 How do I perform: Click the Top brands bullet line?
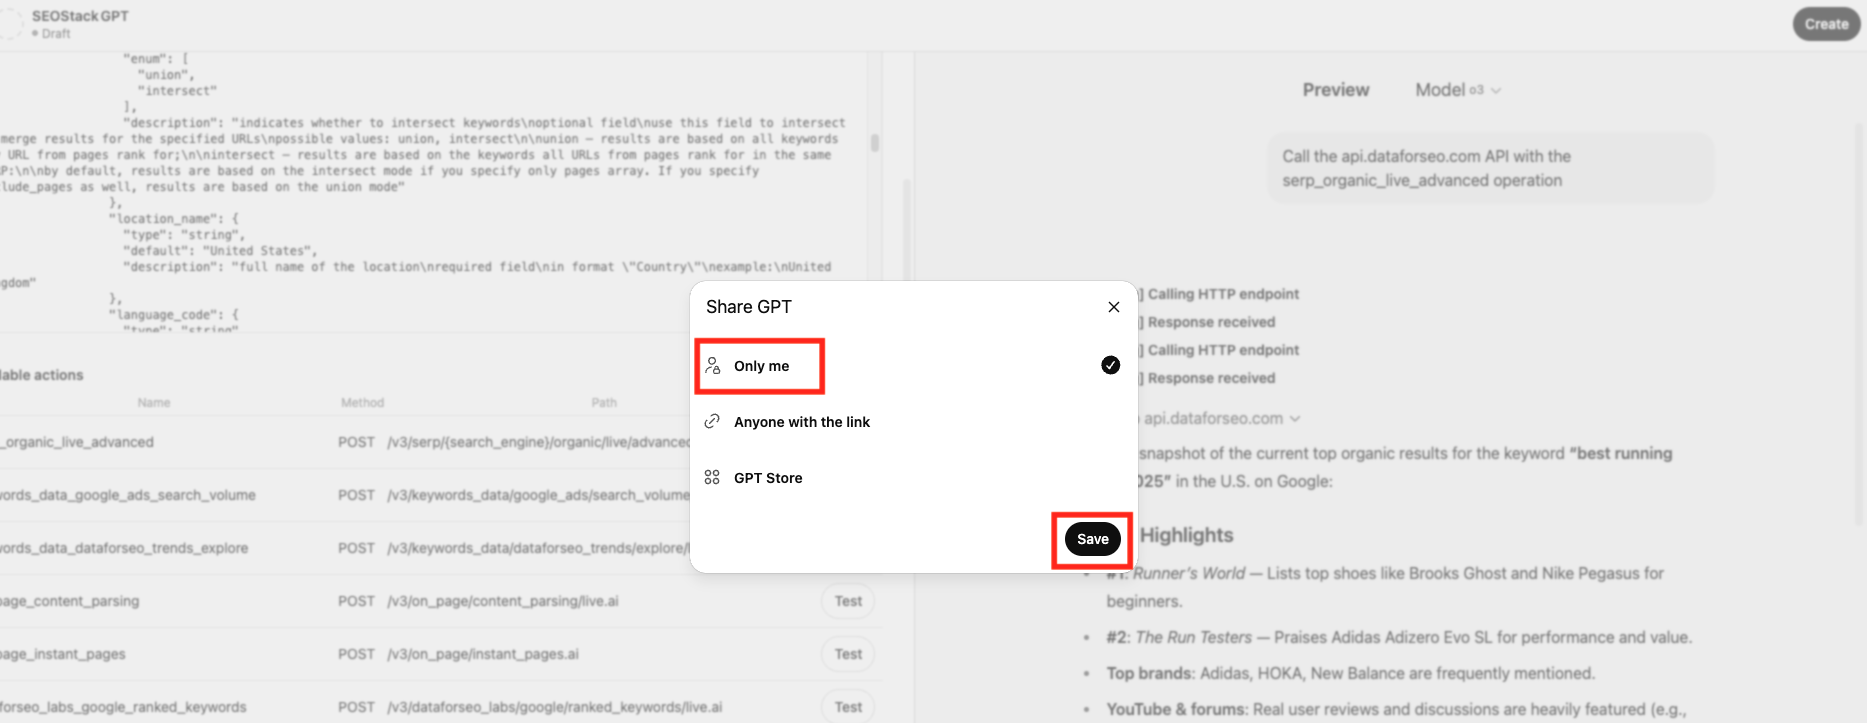pos(1350,673)
